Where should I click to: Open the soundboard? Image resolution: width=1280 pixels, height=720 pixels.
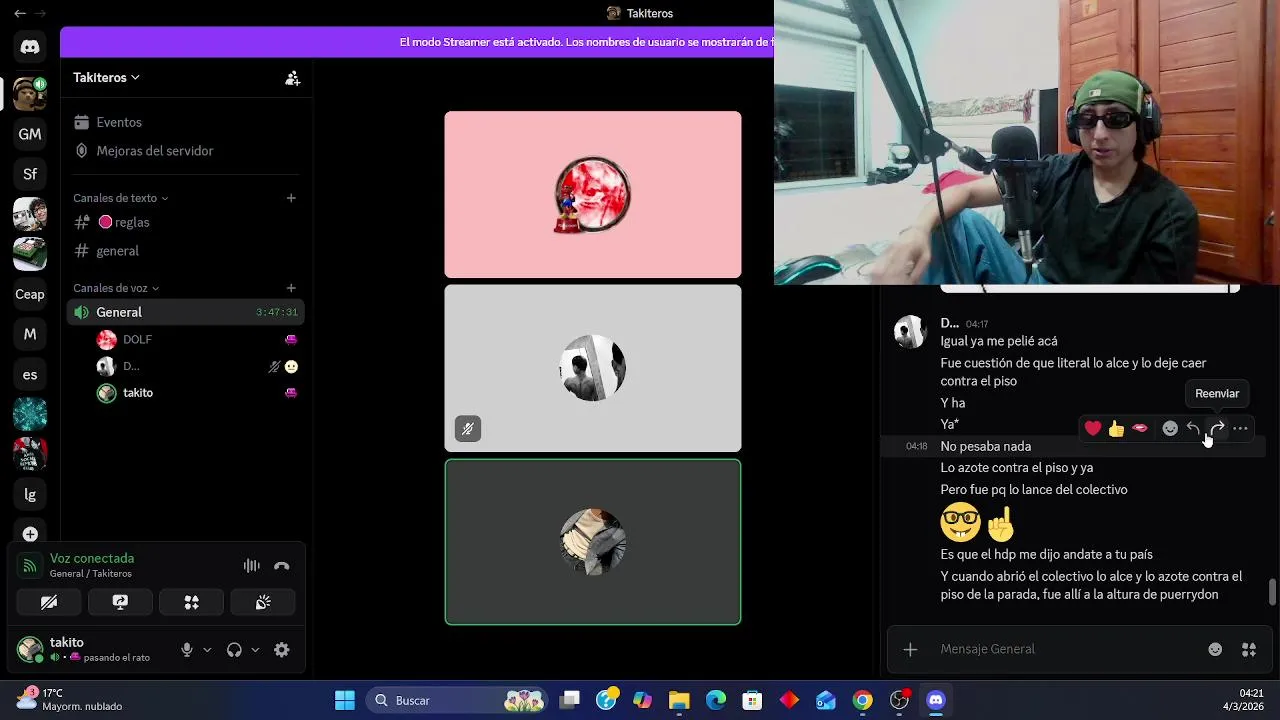(x=263, y=602)
